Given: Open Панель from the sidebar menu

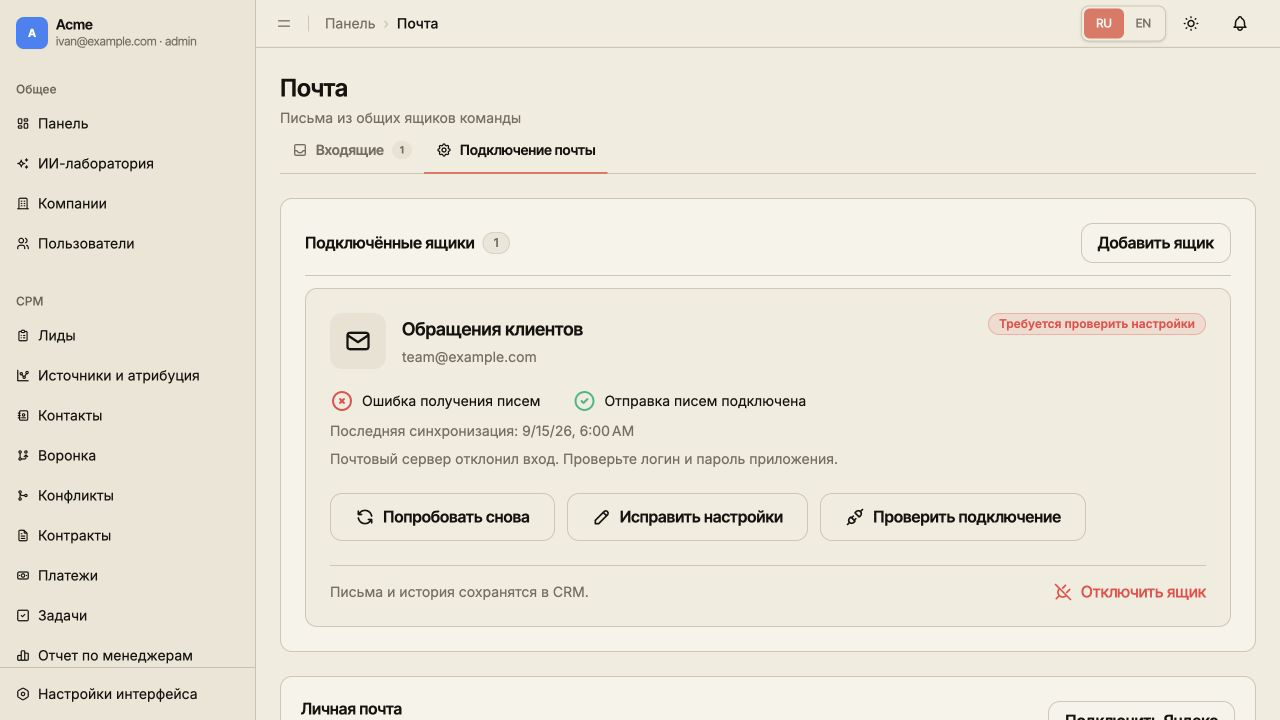Looking at the screenshot, I should tap(127, 123).
